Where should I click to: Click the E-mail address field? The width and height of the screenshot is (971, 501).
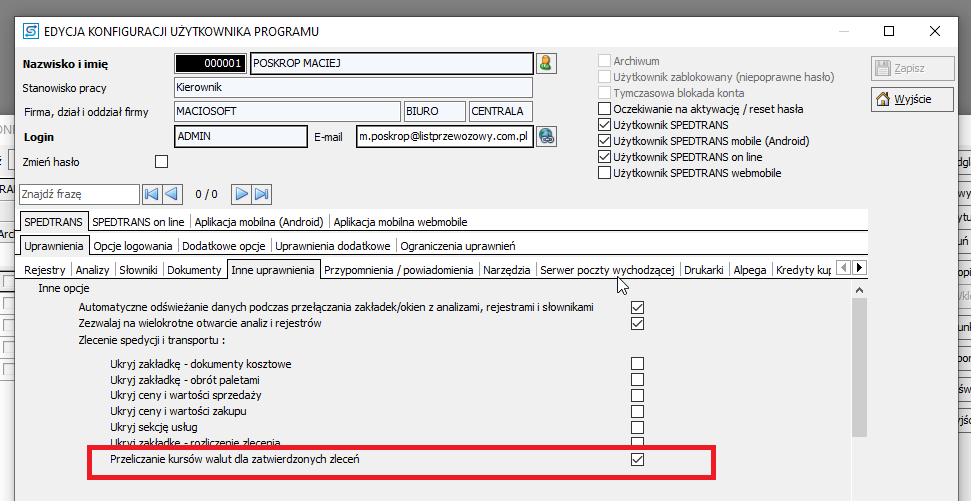tap(445, 136)
